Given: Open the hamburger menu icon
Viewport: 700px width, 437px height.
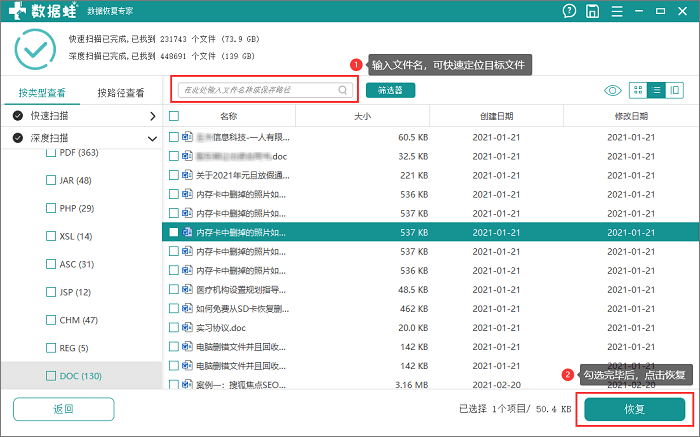Looking at the screenshot, I should click(x=617, y=11).
